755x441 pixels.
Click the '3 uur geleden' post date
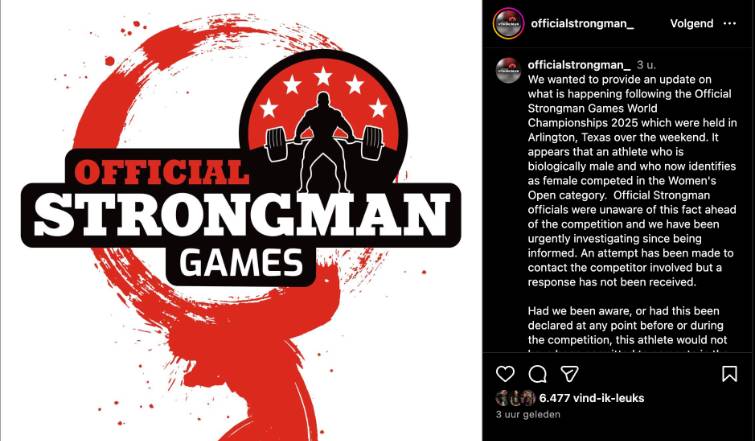[x=528, y=414]
